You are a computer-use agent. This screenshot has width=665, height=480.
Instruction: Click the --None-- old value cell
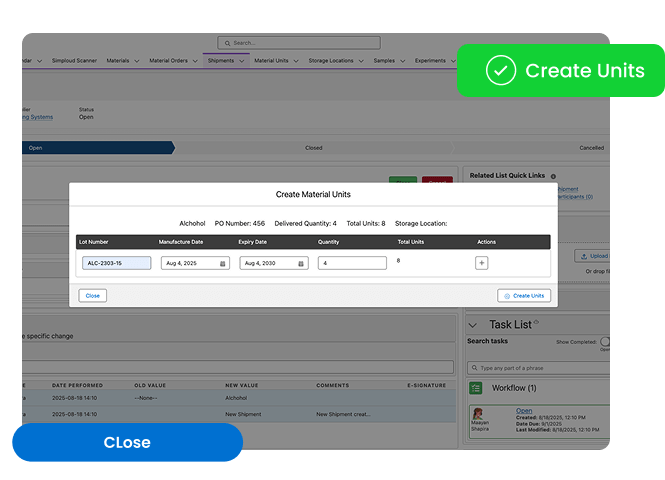point(146,398)
